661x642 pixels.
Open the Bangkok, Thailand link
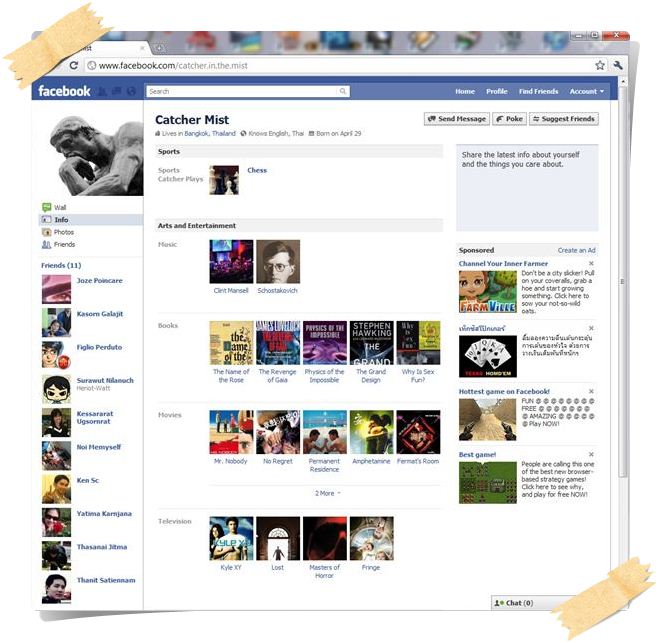tap(210, 133)
